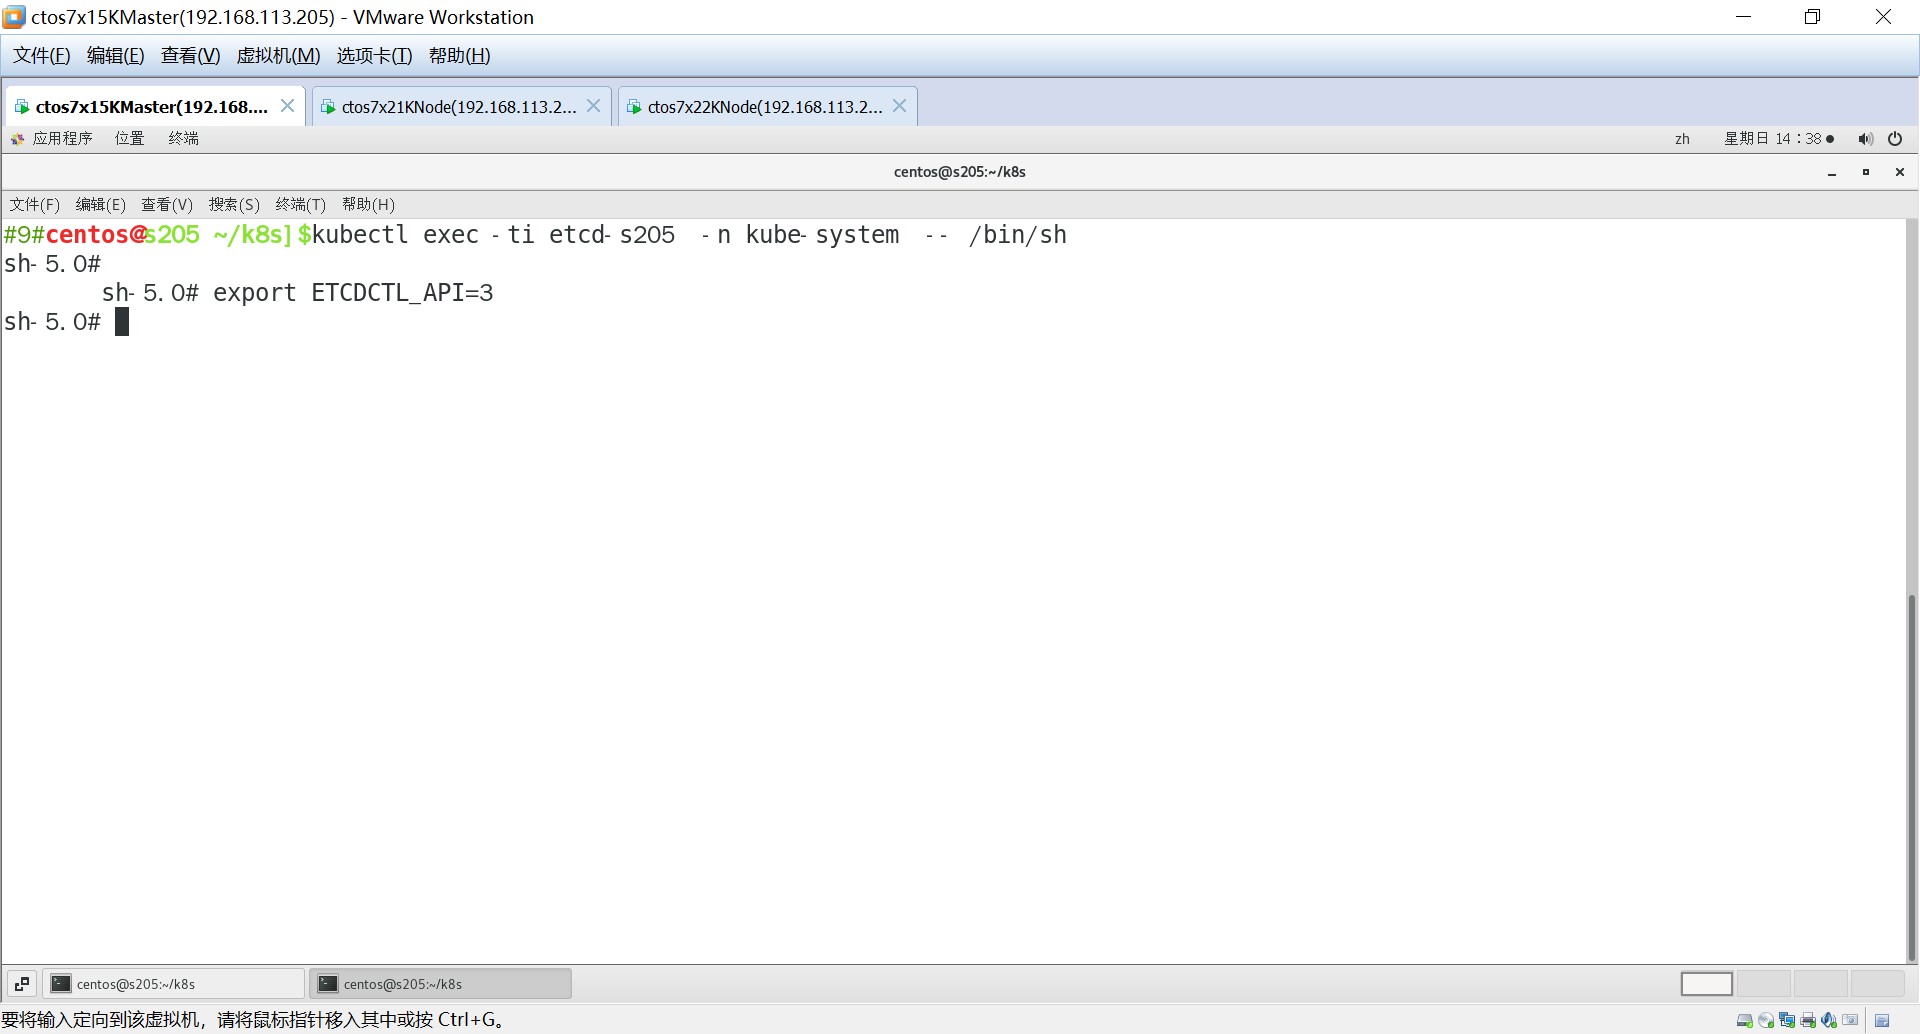The image size is (1920, 1034).
Task: Maximize the centos@s205 terminal window
Action: click(x=1866, y=172)
